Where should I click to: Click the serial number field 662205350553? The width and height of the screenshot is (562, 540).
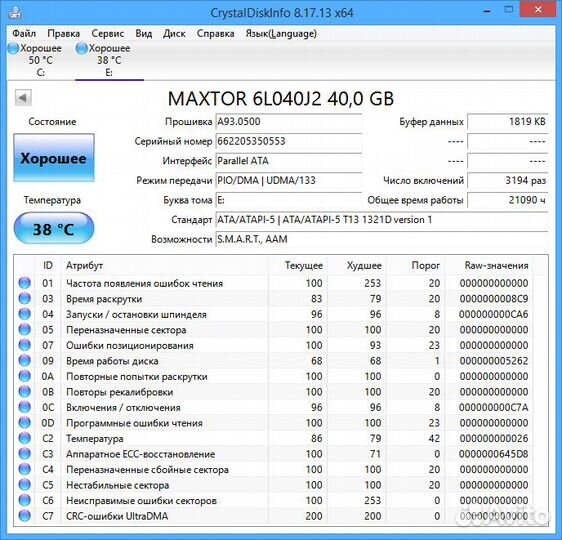coord(289,141)
